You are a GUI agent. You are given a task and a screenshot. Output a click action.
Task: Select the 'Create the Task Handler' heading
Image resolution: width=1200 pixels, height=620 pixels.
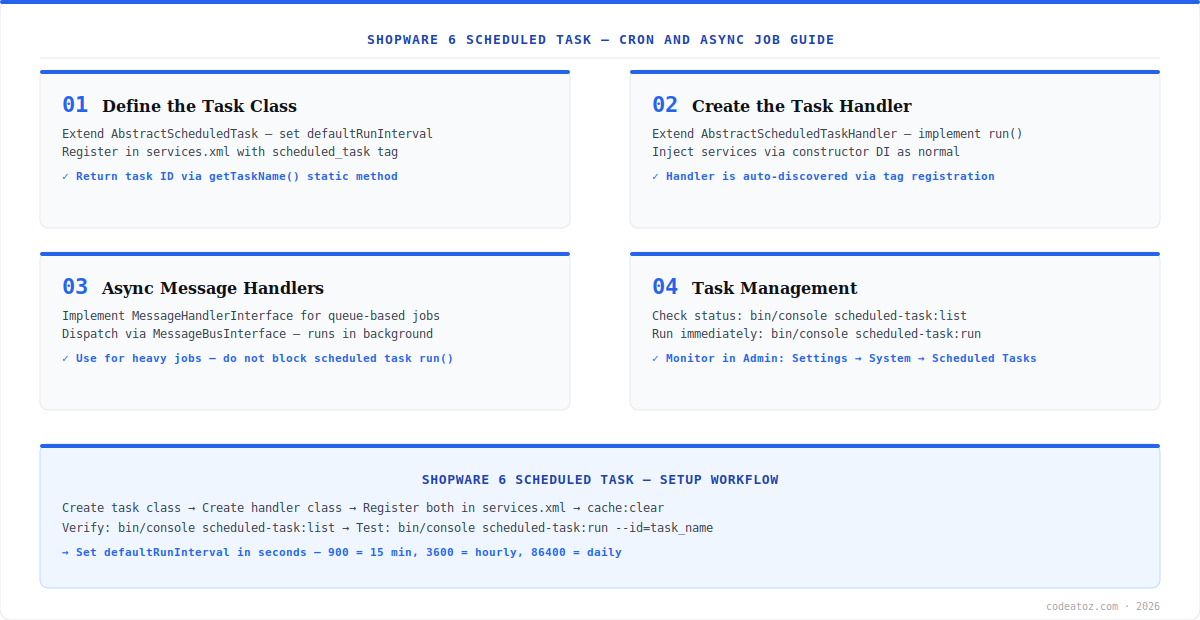[802, 106]
